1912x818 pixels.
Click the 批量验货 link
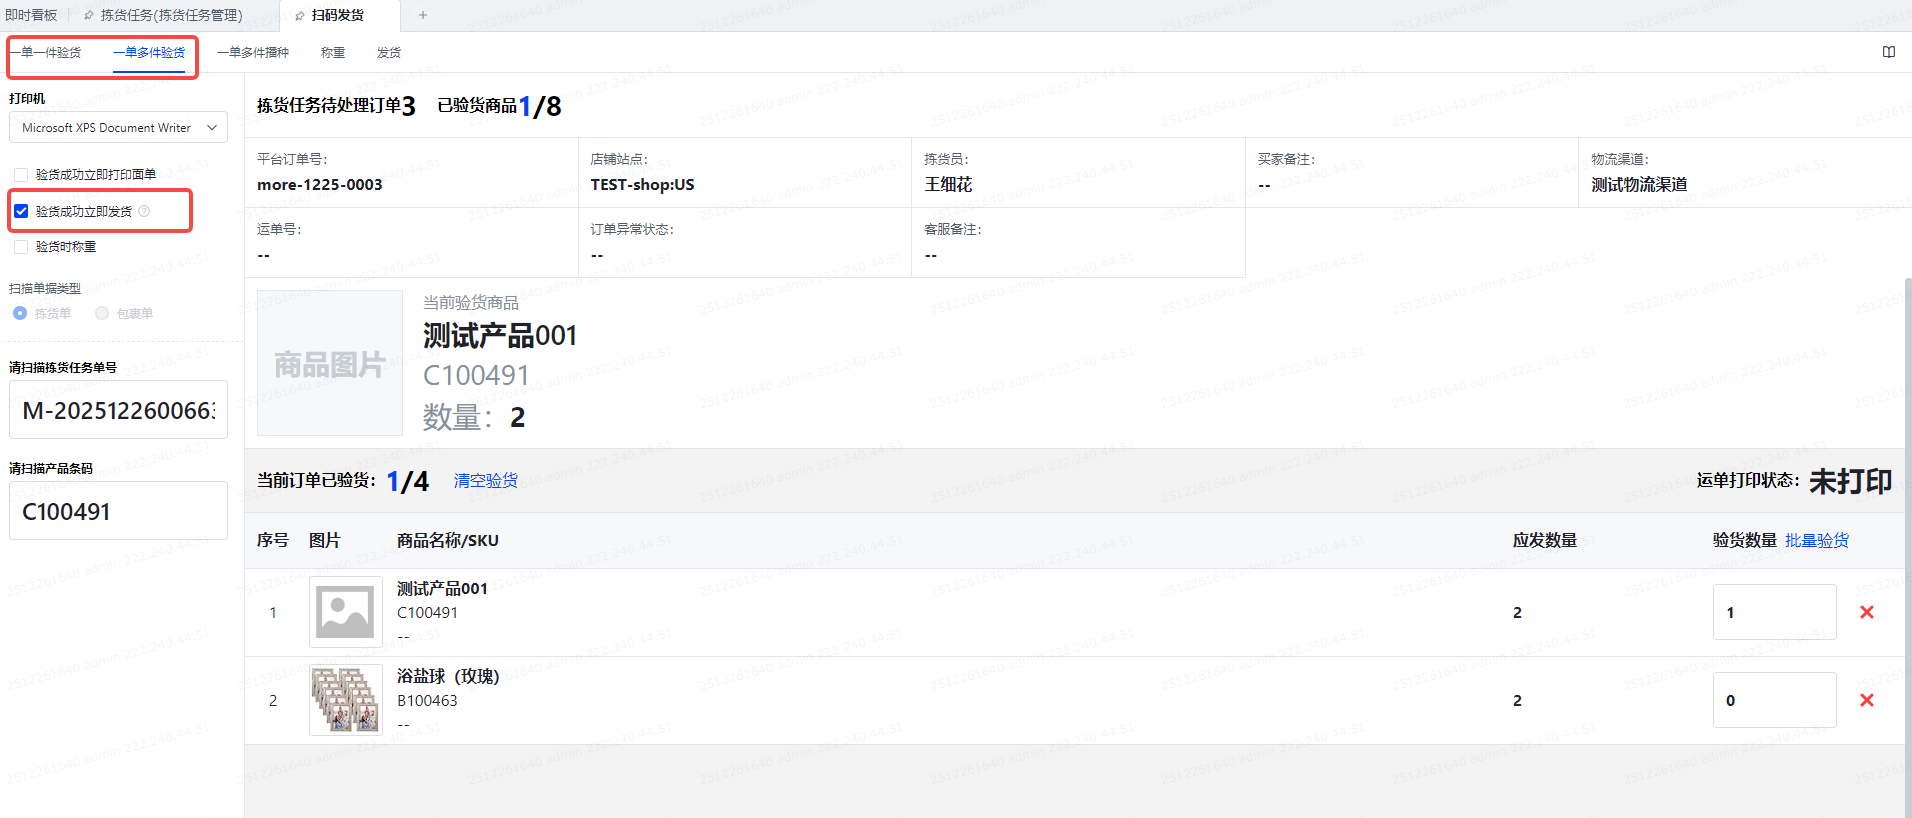click(x=1816, y=540)
